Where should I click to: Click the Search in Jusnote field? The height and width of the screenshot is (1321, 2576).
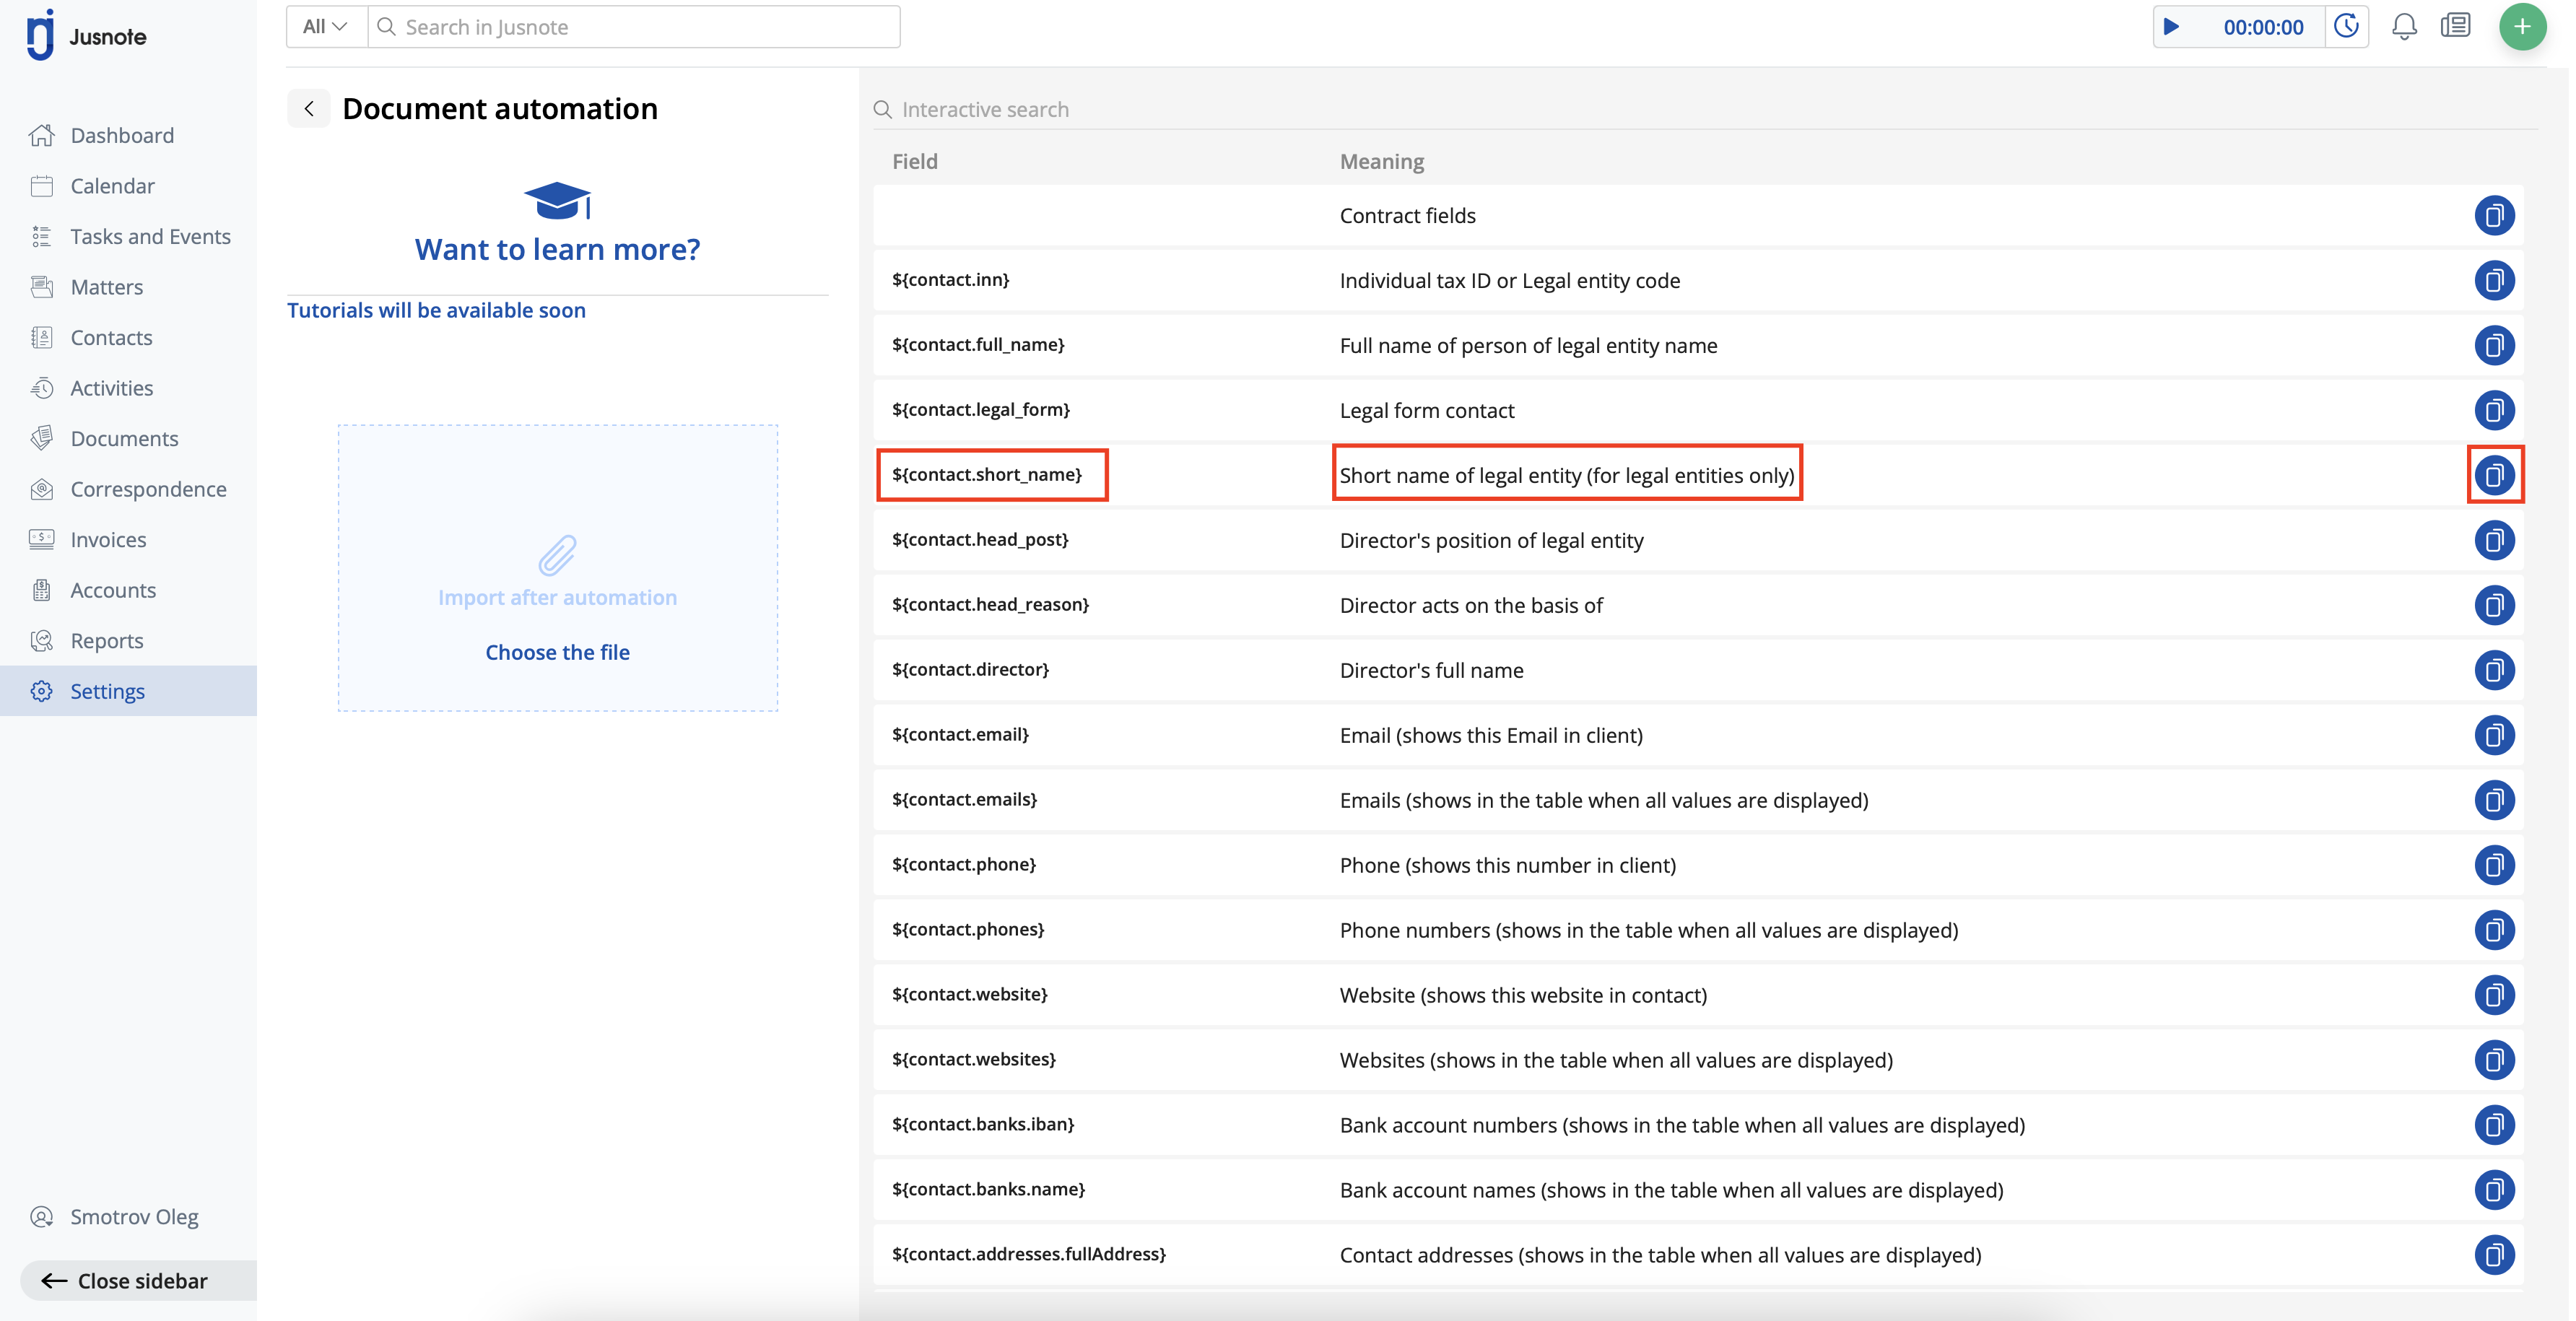click(x=634, y=27)
